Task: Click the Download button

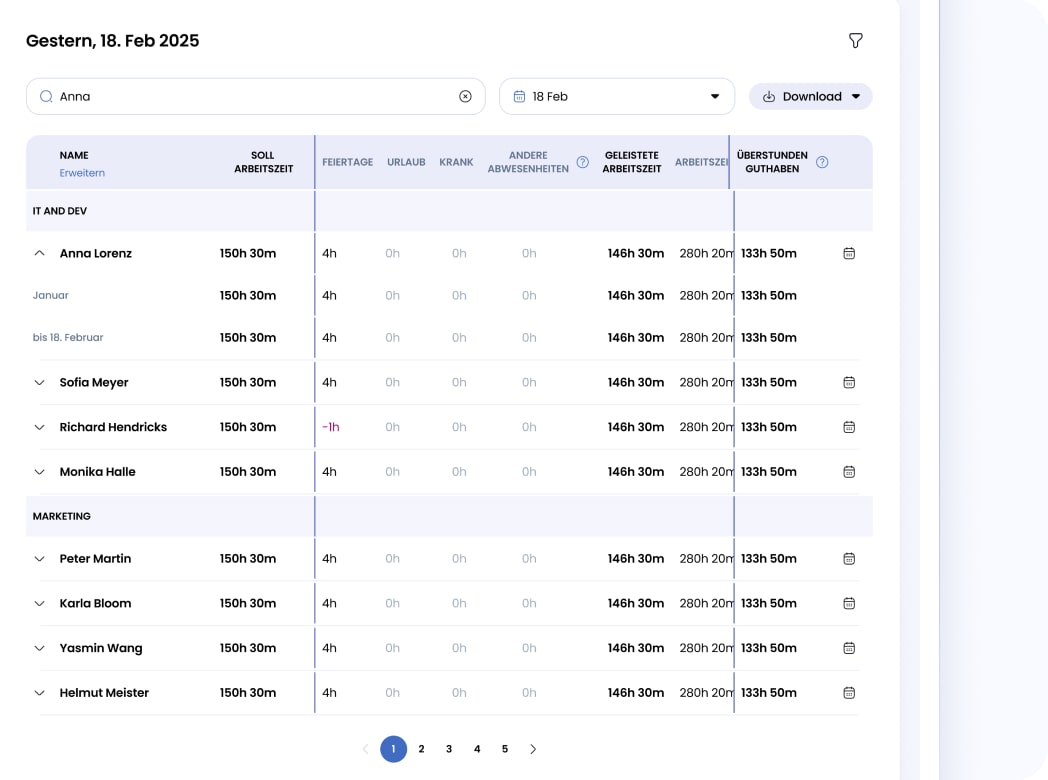Action: (810, 97)
